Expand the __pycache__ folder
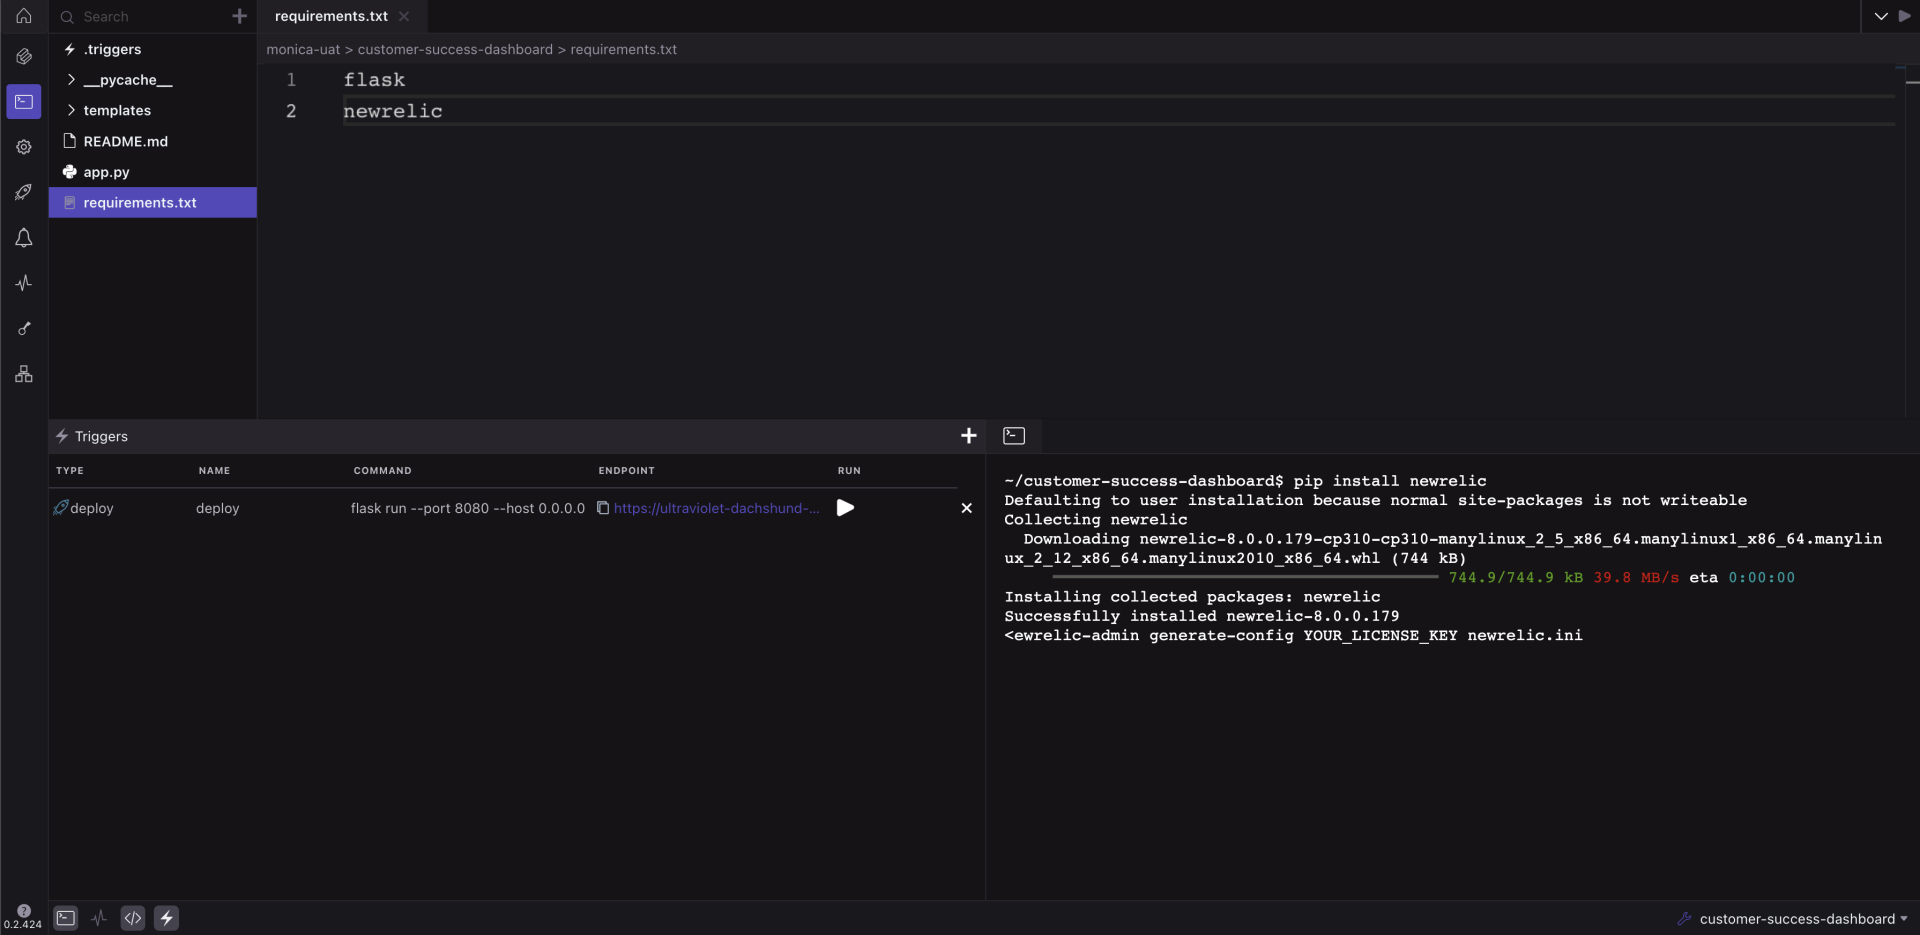This screenshot has height=935, width=1920. (x=128, y=80)
